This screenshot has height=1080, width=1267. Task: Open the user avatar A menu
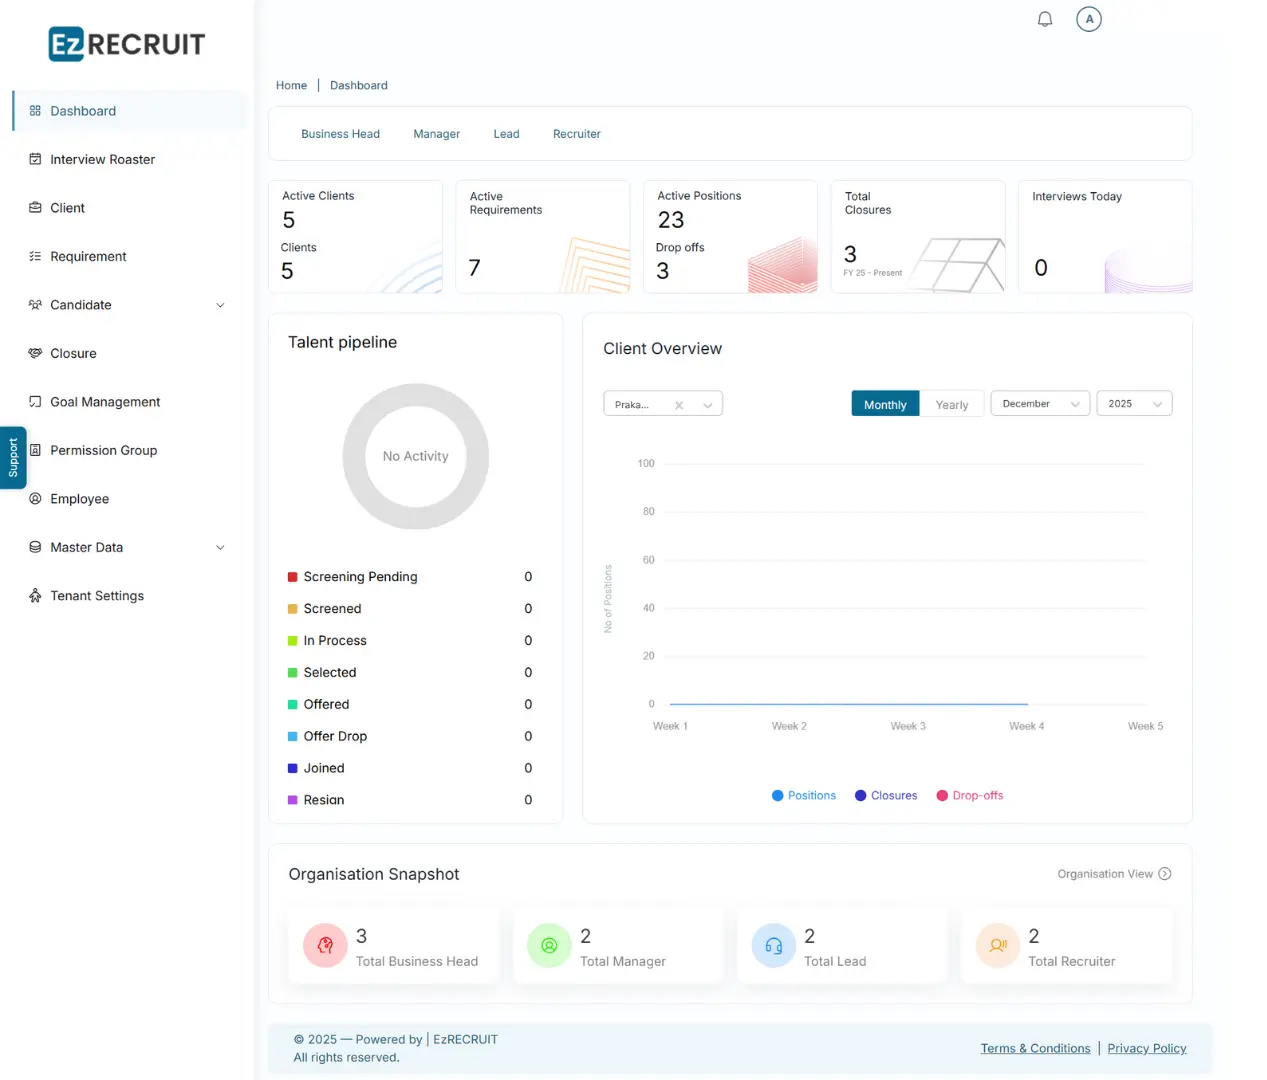coord(1089,19)
